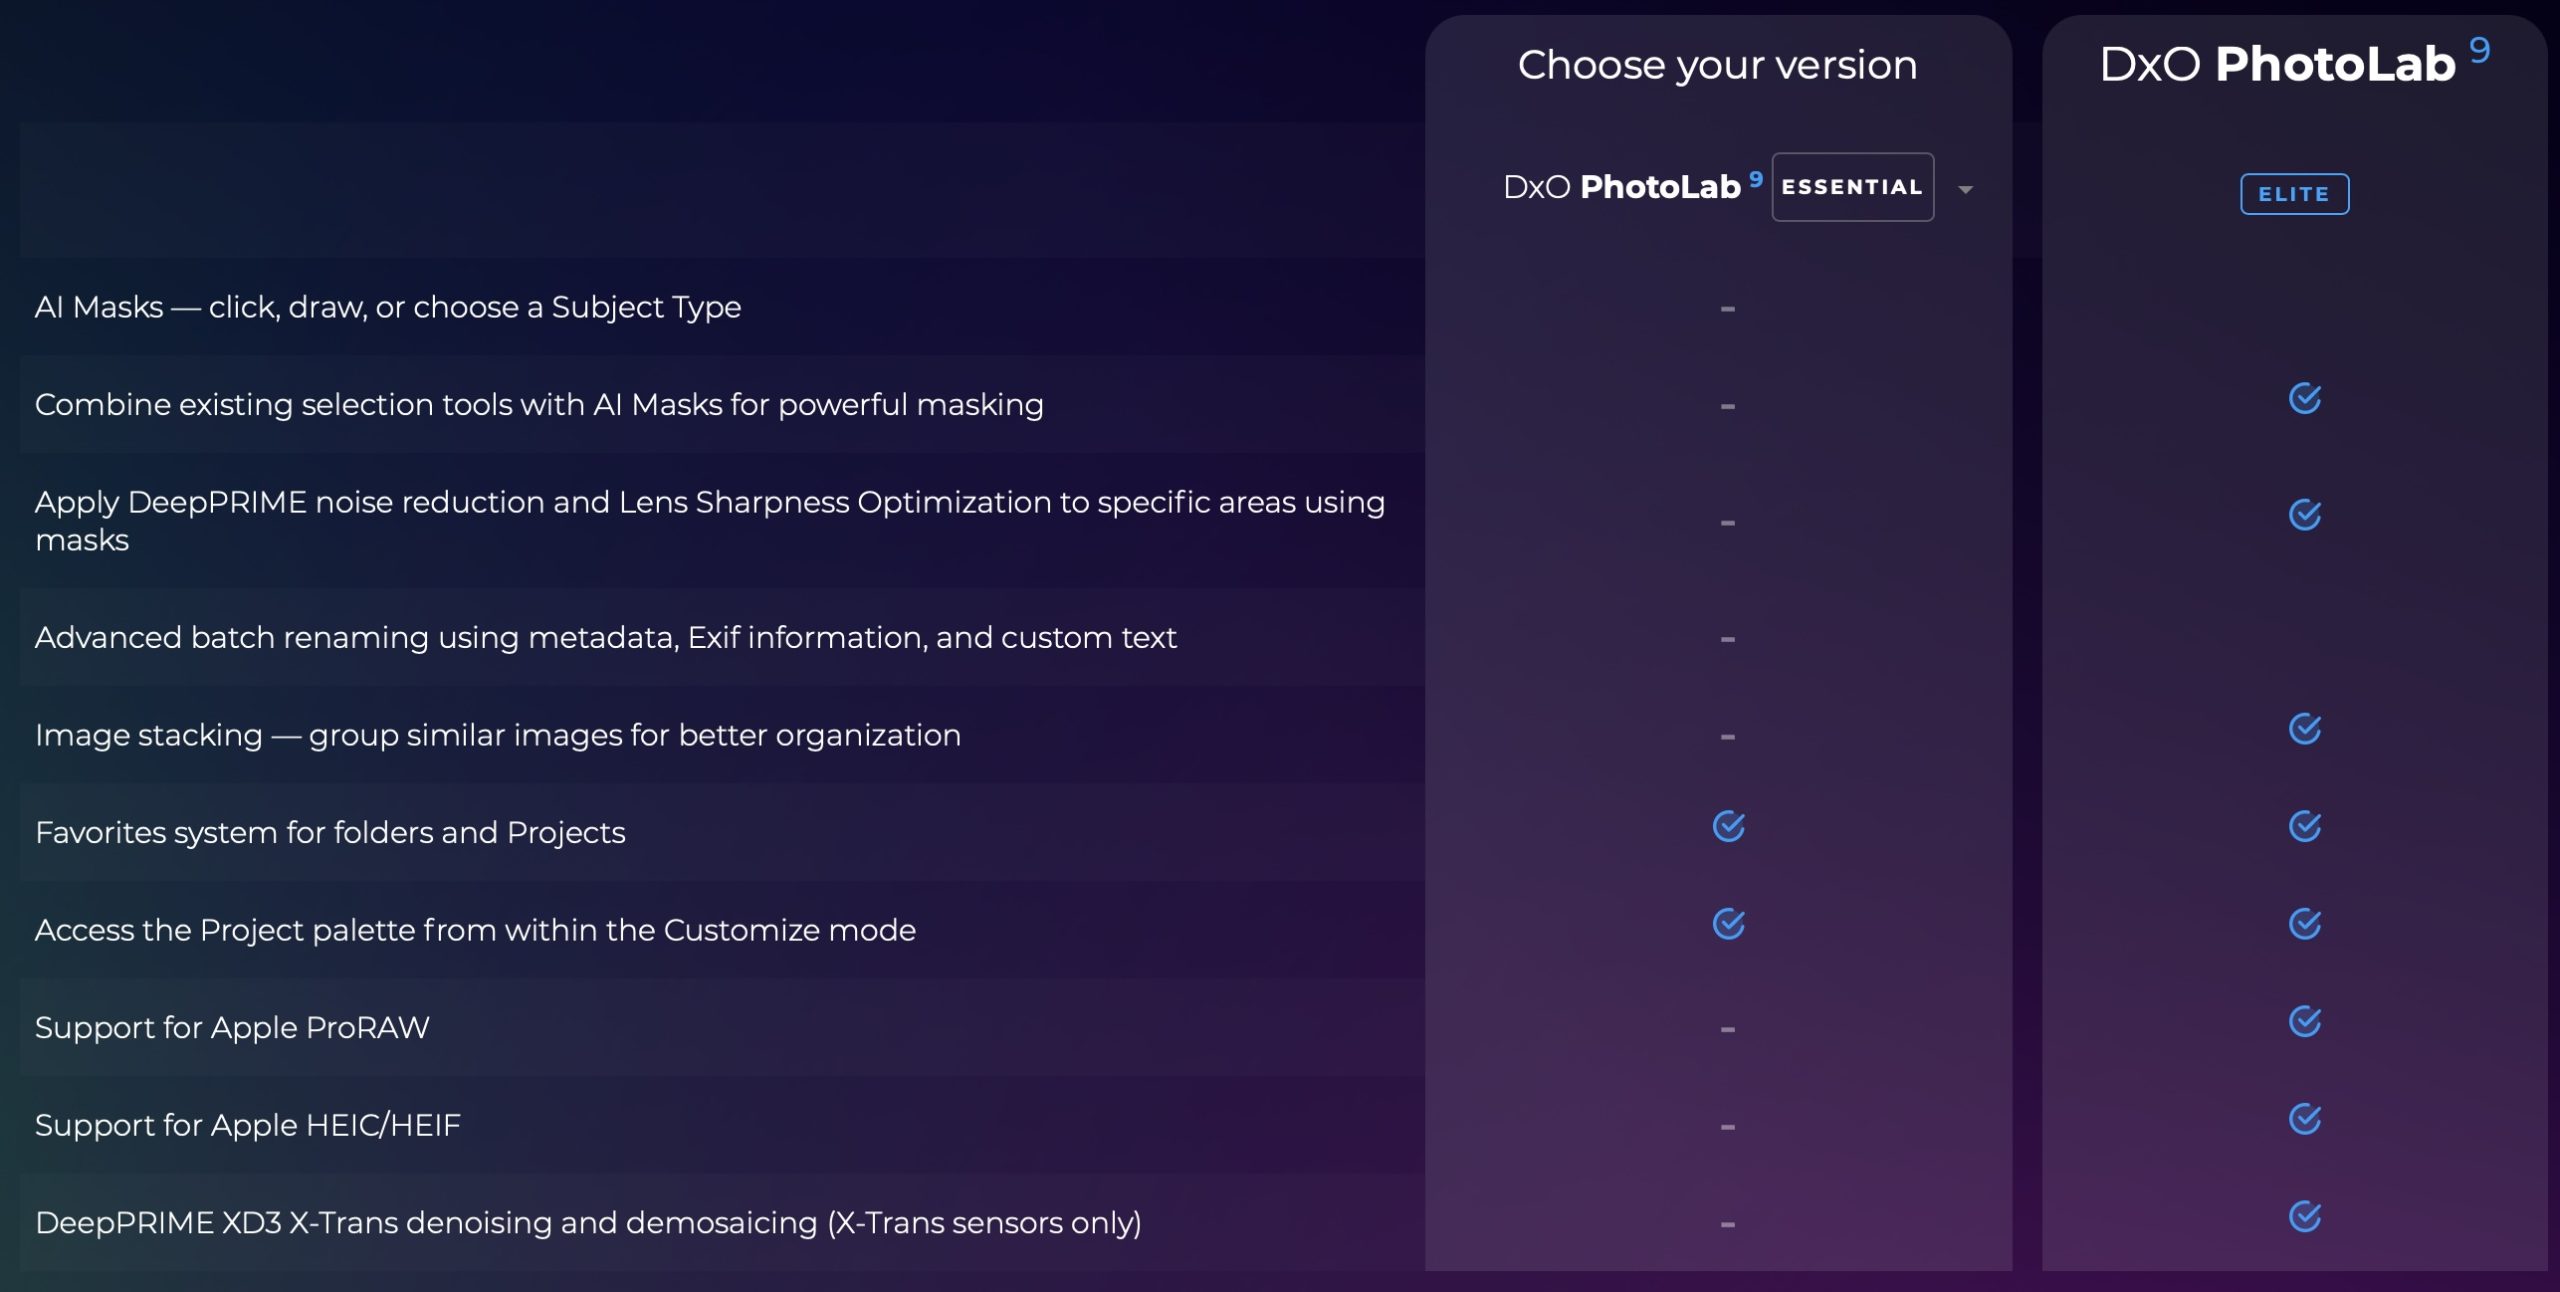Click the Advanced batch renaming feature text
Viewport: 2560px width, 1292px height.
click(x=605, y=637)
